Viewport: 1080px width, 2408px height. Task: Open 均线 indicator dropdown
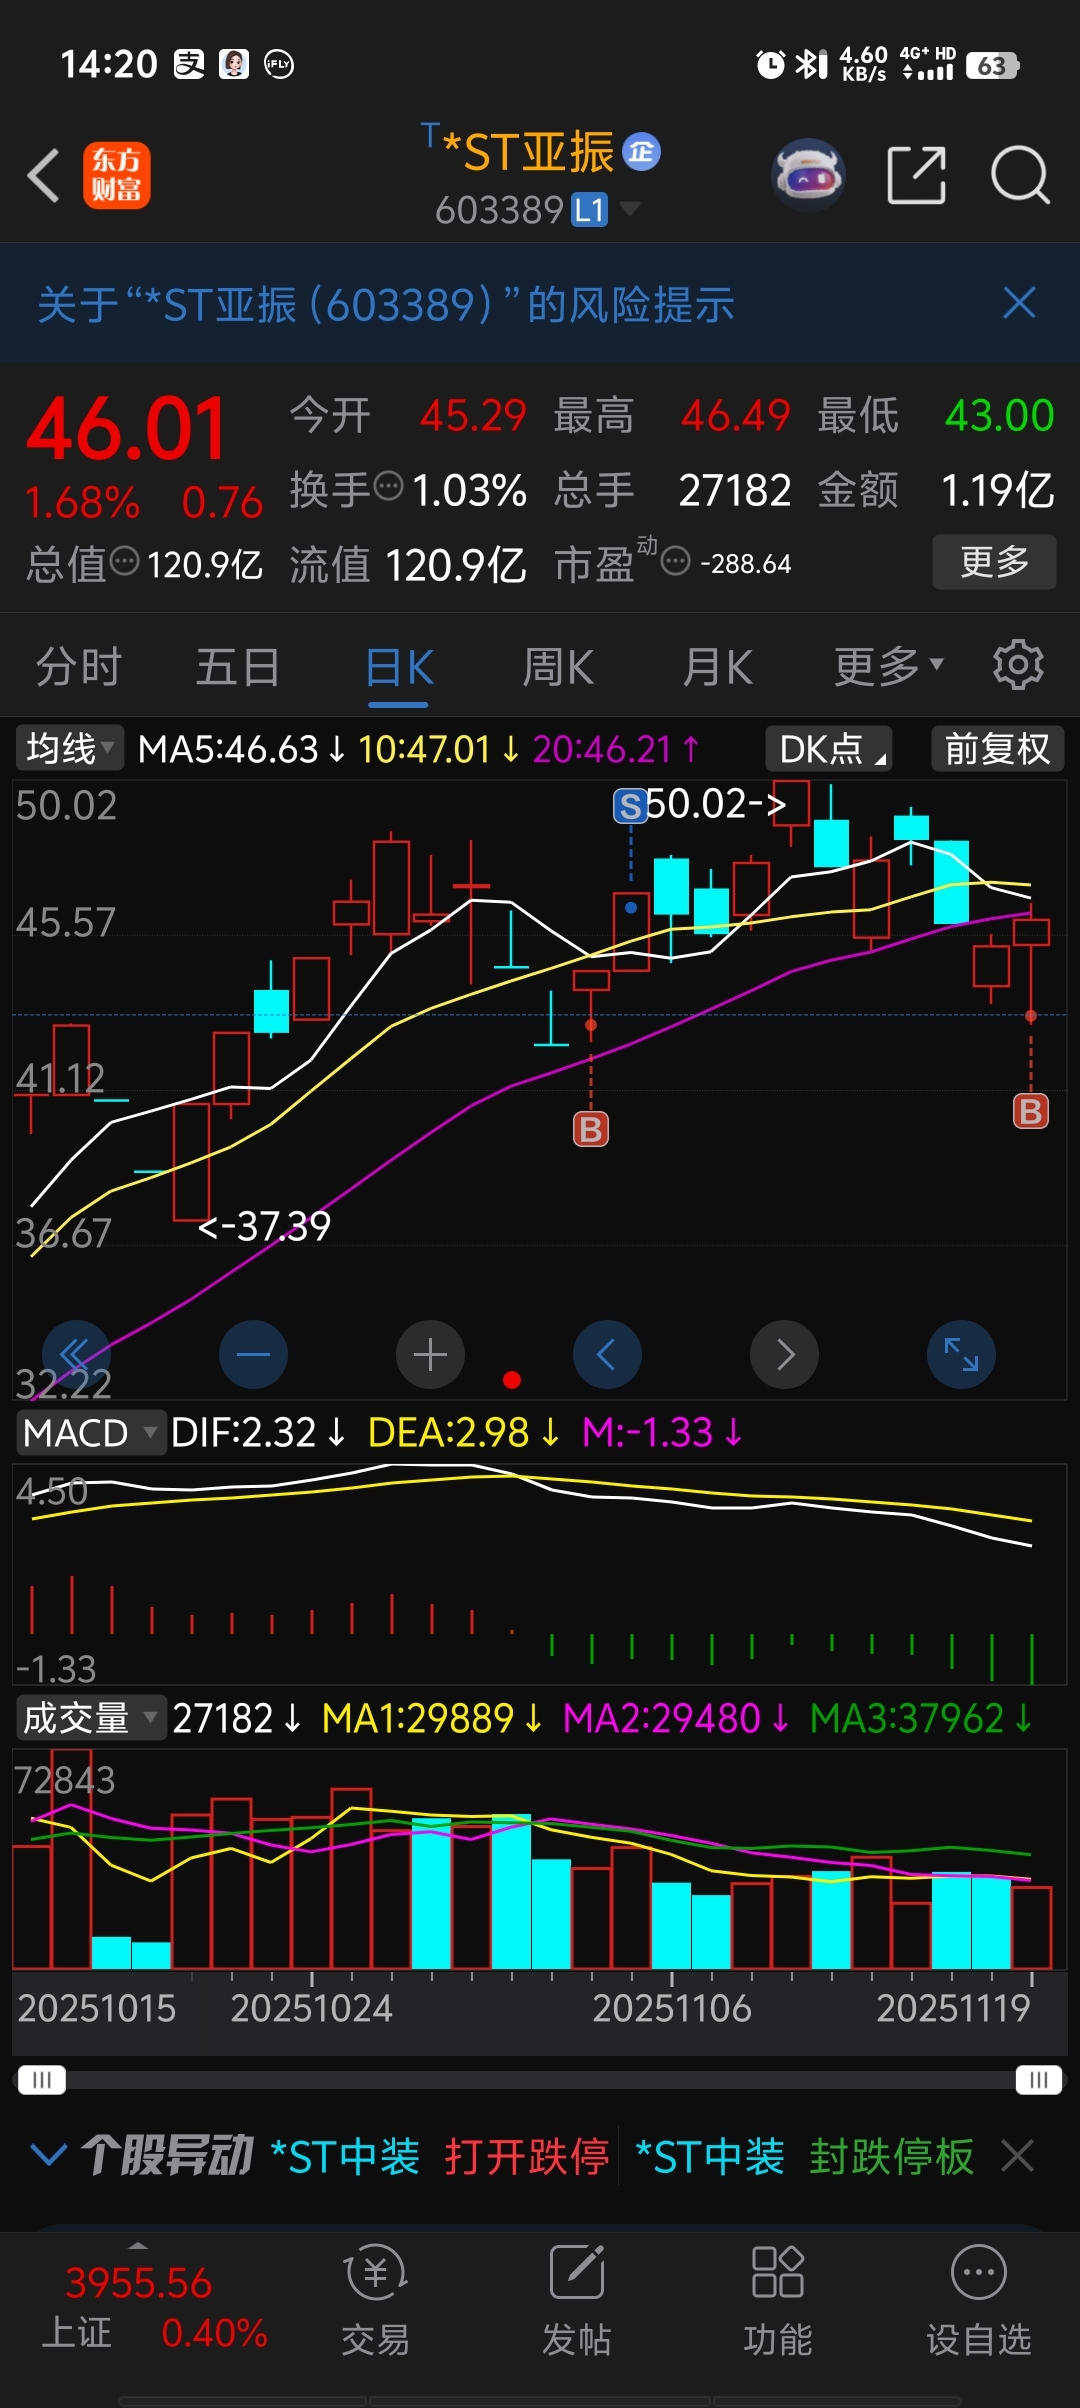(x=69, y=748)
